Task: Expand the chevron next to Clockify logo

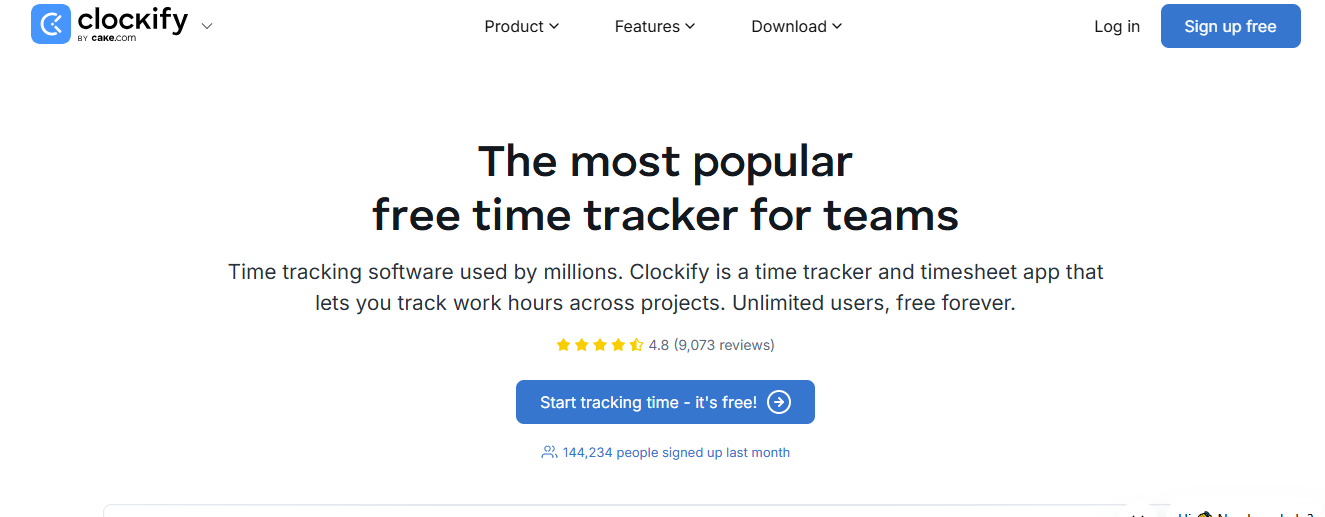Action: tap(207, 26)
